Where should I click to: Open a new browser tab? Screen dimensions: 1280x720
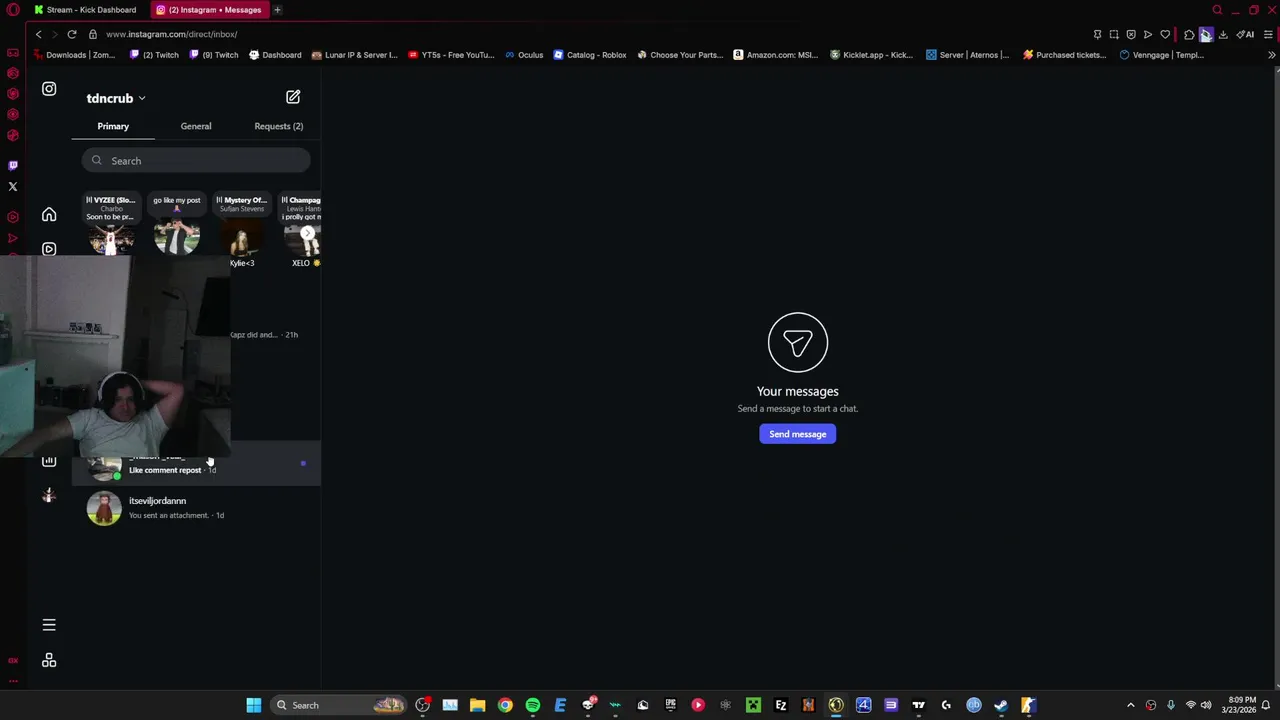pos(277,10)
